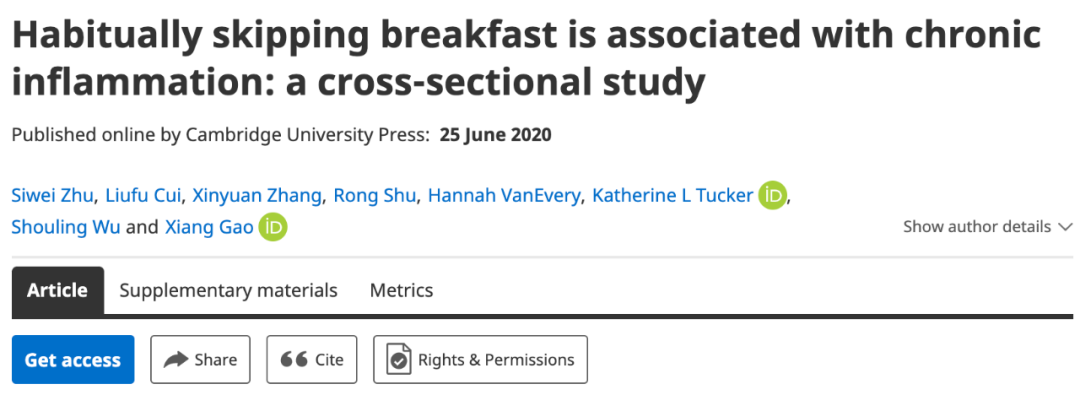
Task: Open author link Rong Shu
Action: point(375,196)
